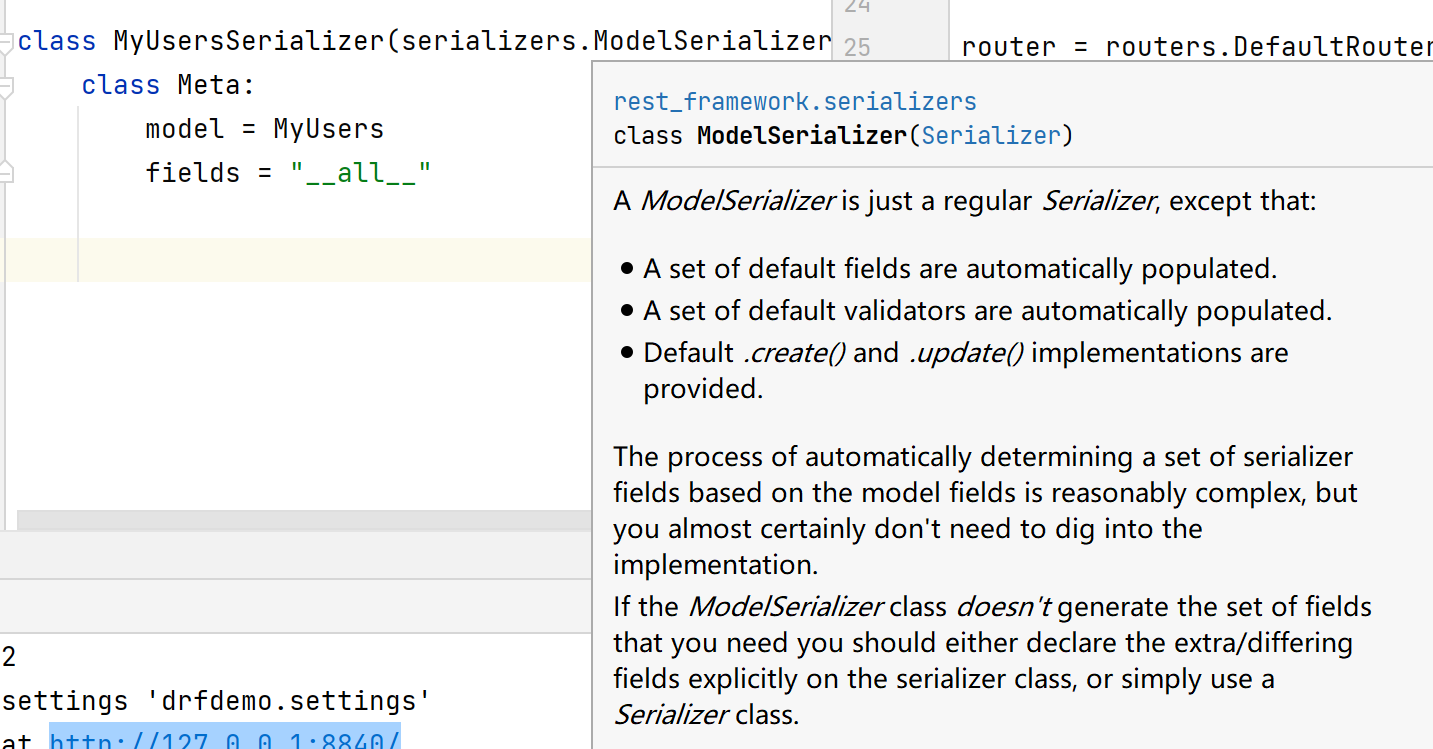This screenshot has height=749, width=1433.
Task: Click the "__all__" string value
Action: click(361, 173)
